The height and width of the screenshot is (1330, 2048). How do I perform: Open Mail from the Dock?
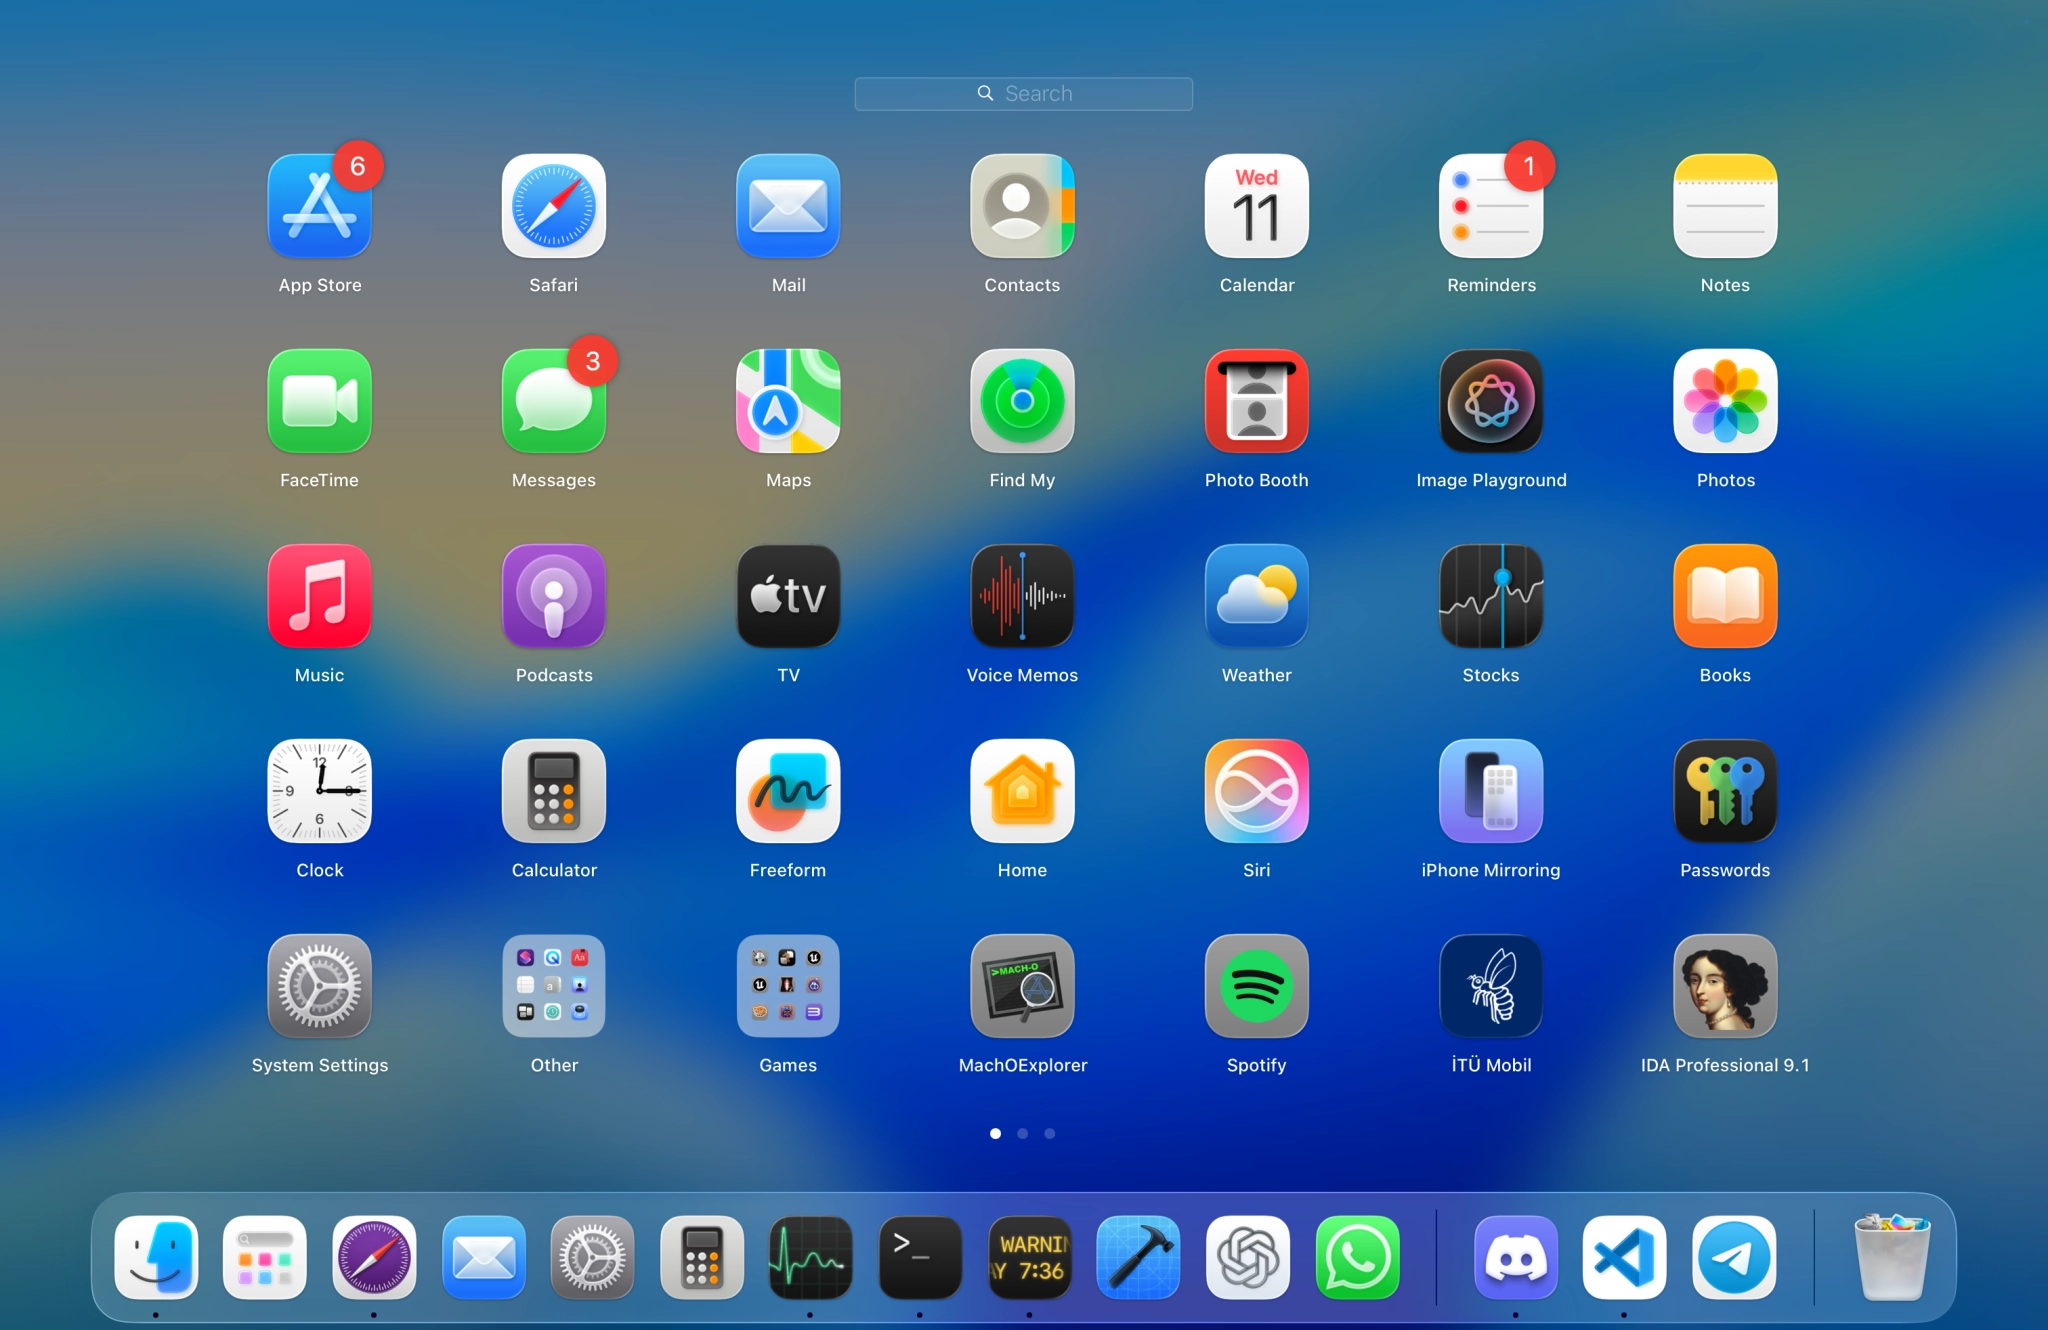pyautogui.click(x=484, y=1257)
